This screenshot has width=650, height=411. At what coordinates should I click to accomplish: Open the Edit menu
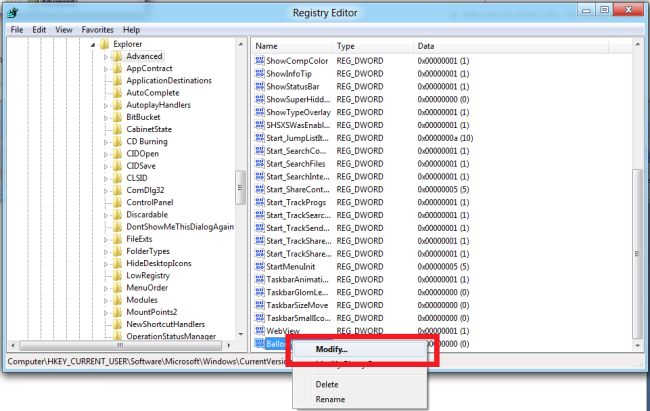coord(39,30)
